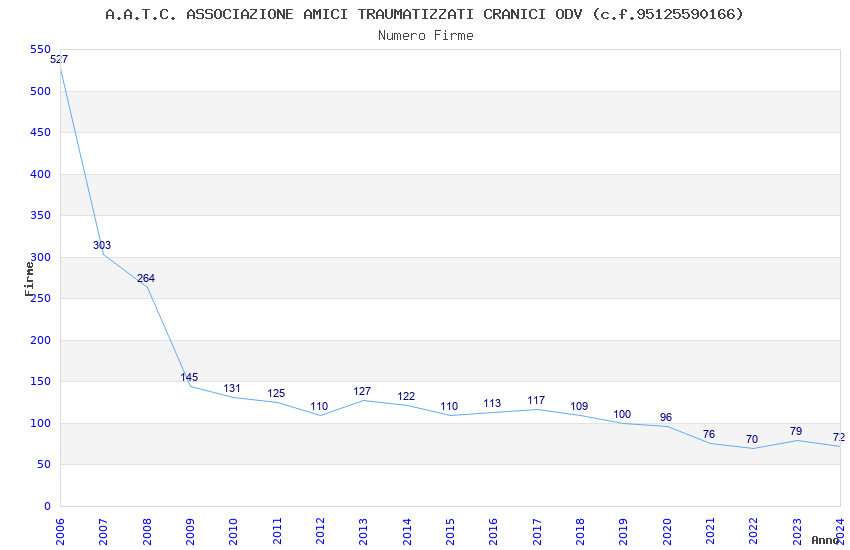
Task: Click the y-axis value 500
Action: (x=41, y=91)
